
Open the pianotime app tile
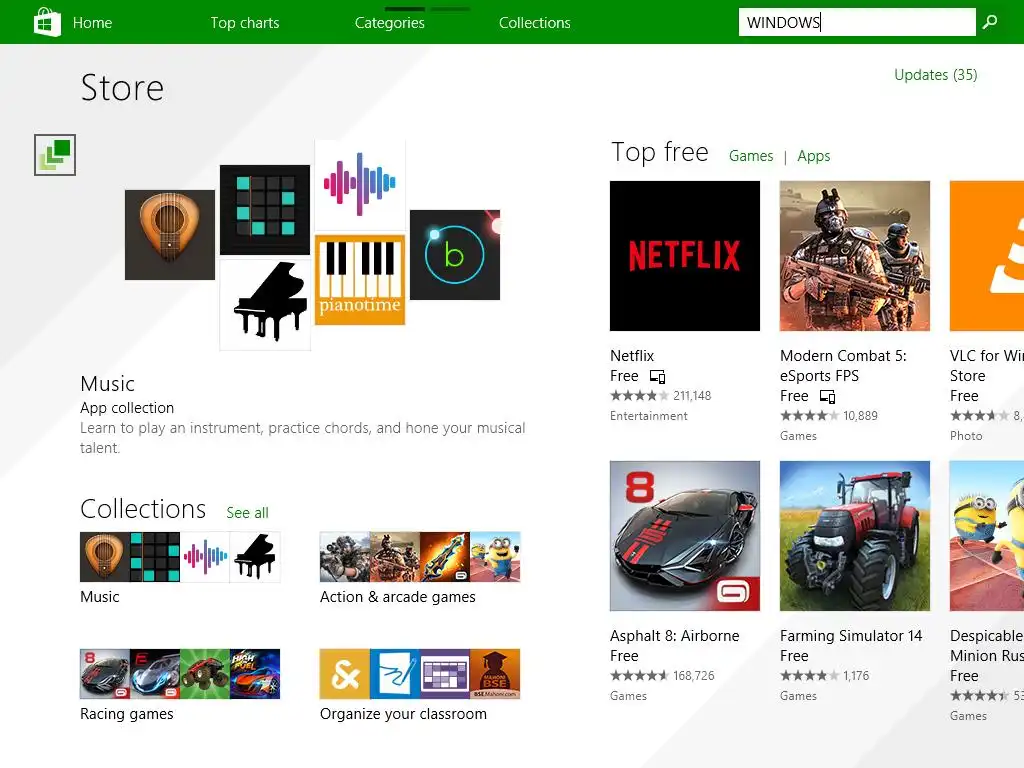pyautogui.click(x=360, y=280)
